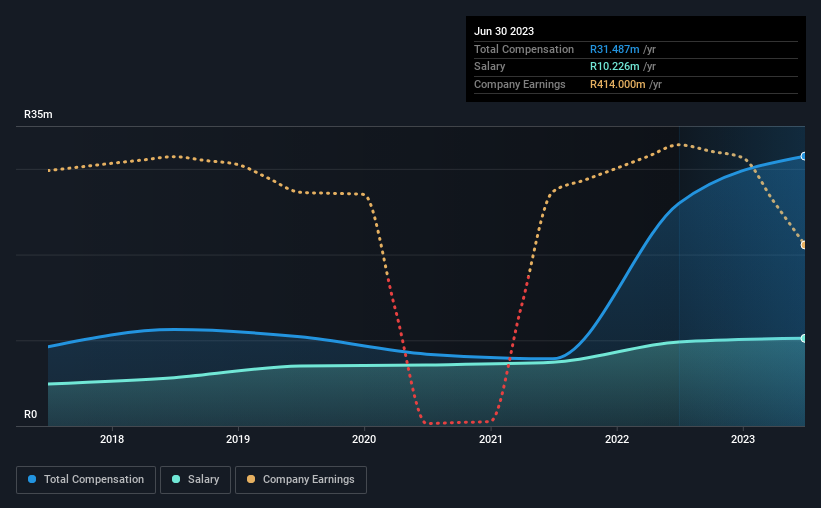Image resolution: width=821 pixels, height=508 pixels.
Task: Toggle the Company Earnings legend button
Action: click(301, 480)
